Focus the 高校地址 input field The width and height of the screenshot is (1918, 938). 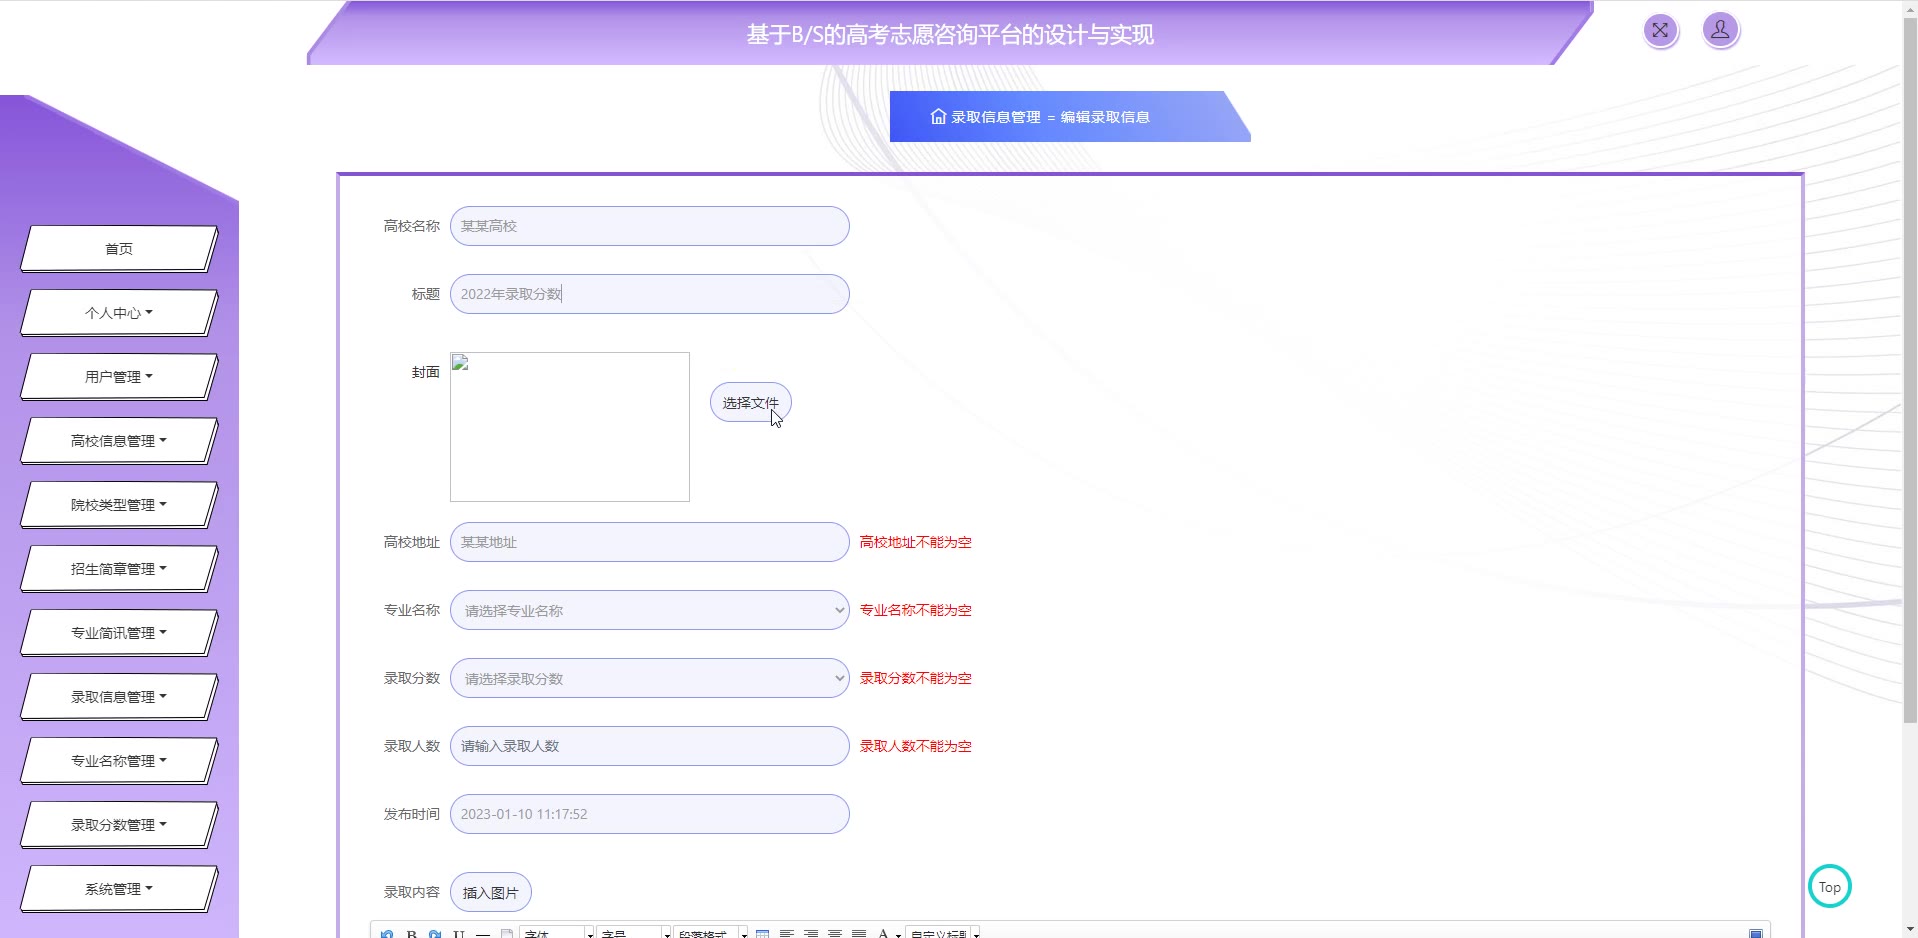tap(650, 542)
